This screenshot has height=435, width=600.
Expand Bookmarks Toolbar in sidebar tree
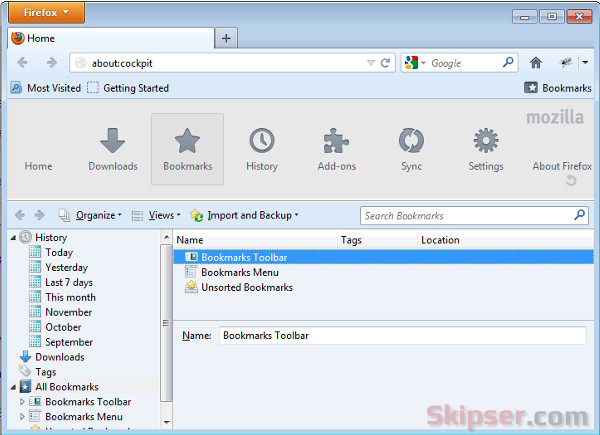click(x=22, y=402)
